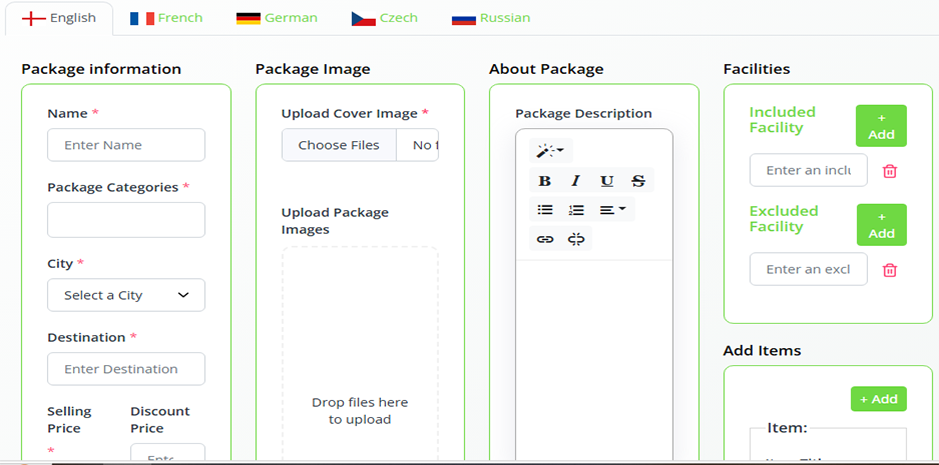Viewport: 939px width, 465px height.
Task: Click the insert link icon
Action: (x=545, y=239)
